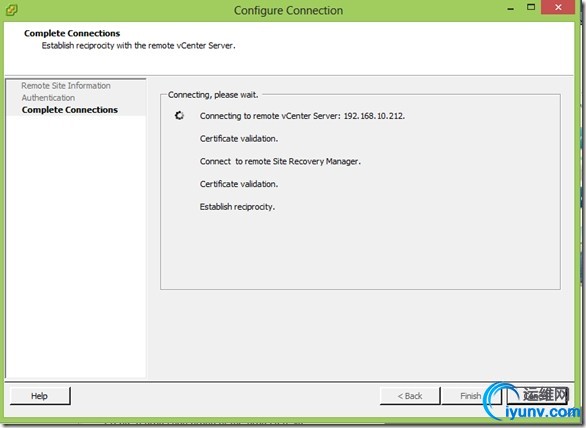586x428 pixels.
Task: Click the vSphere window icon in title bar
Action: pyautogui.click(x=11, y=10)
